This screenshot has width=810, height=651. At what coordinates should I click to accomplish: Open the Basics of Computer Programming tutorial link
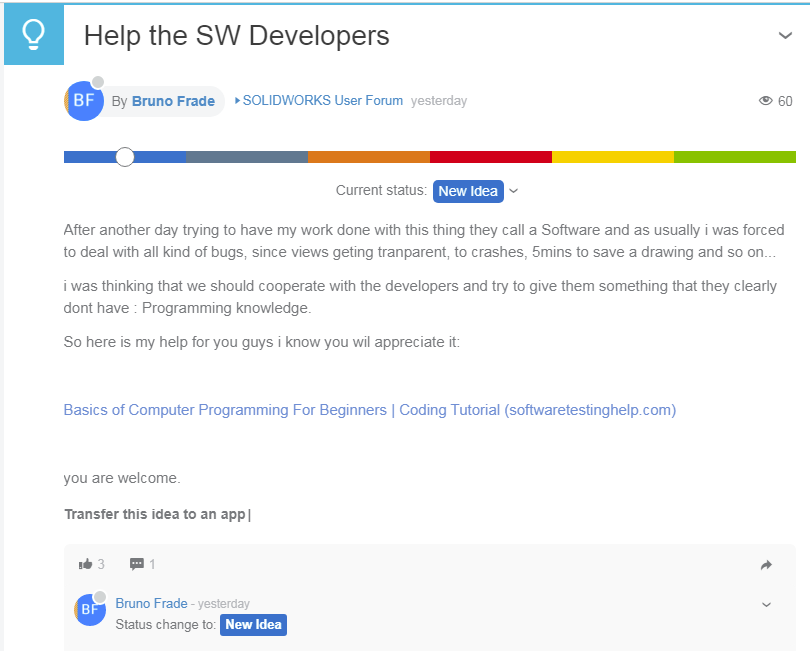370,410
